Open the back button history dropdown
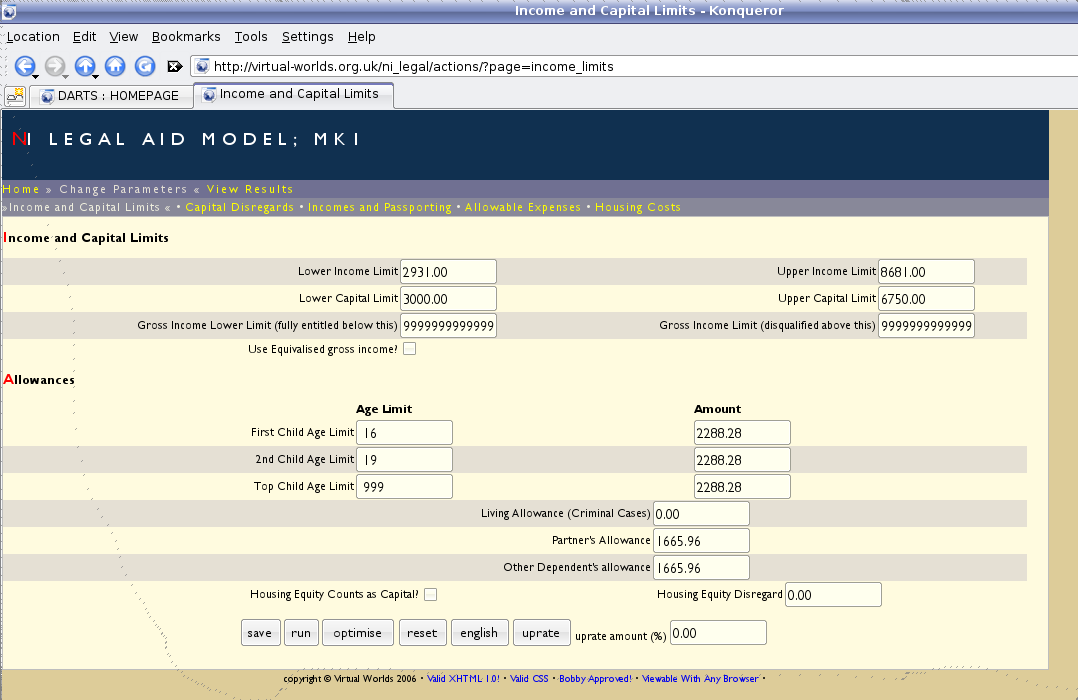This screenshot has width=1078, height=700. 36,74
